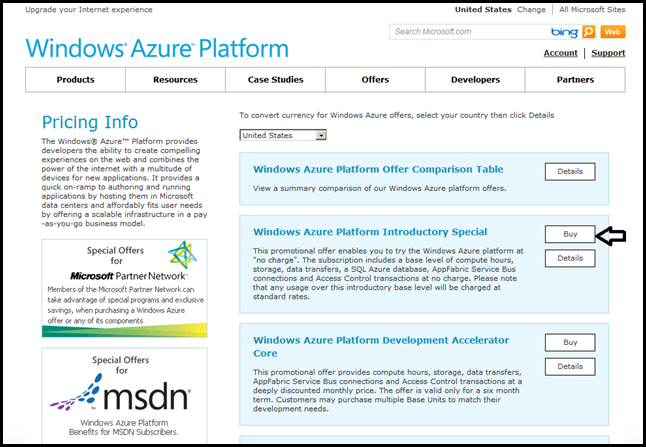Viewport: 646px width, 447px height.
Task: Open Windows Azure Platform Introductory Special title
Action: [x=370, y=232]
